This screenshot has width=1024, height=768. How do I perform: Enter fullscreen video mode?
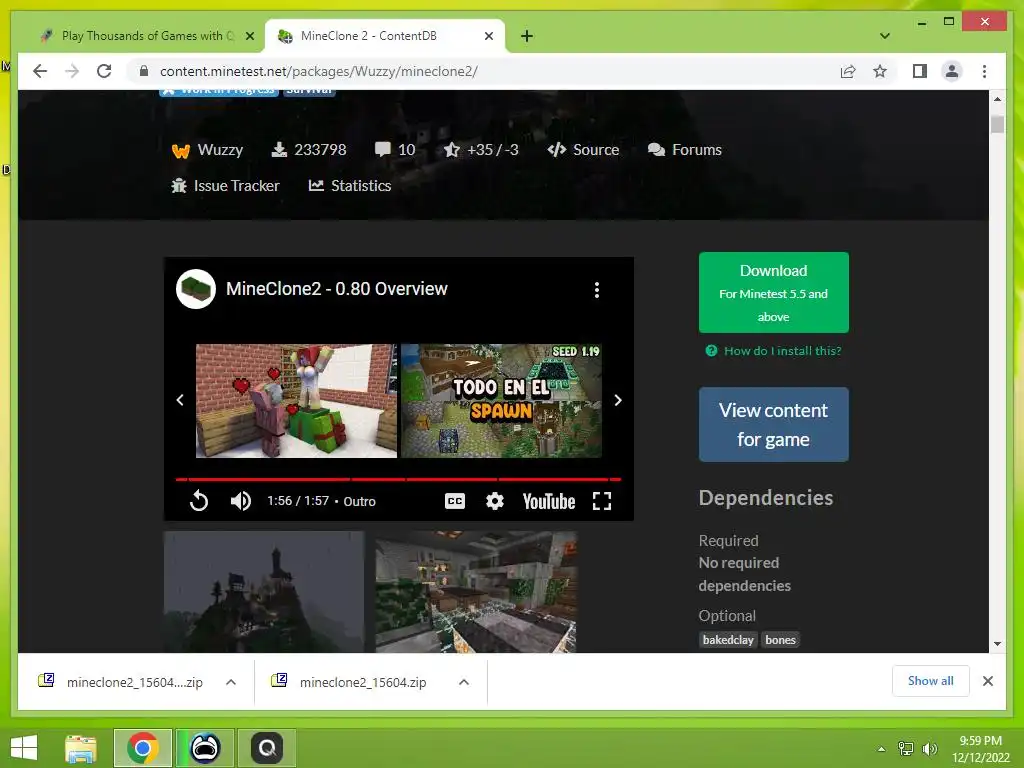(x=601, y=501)
